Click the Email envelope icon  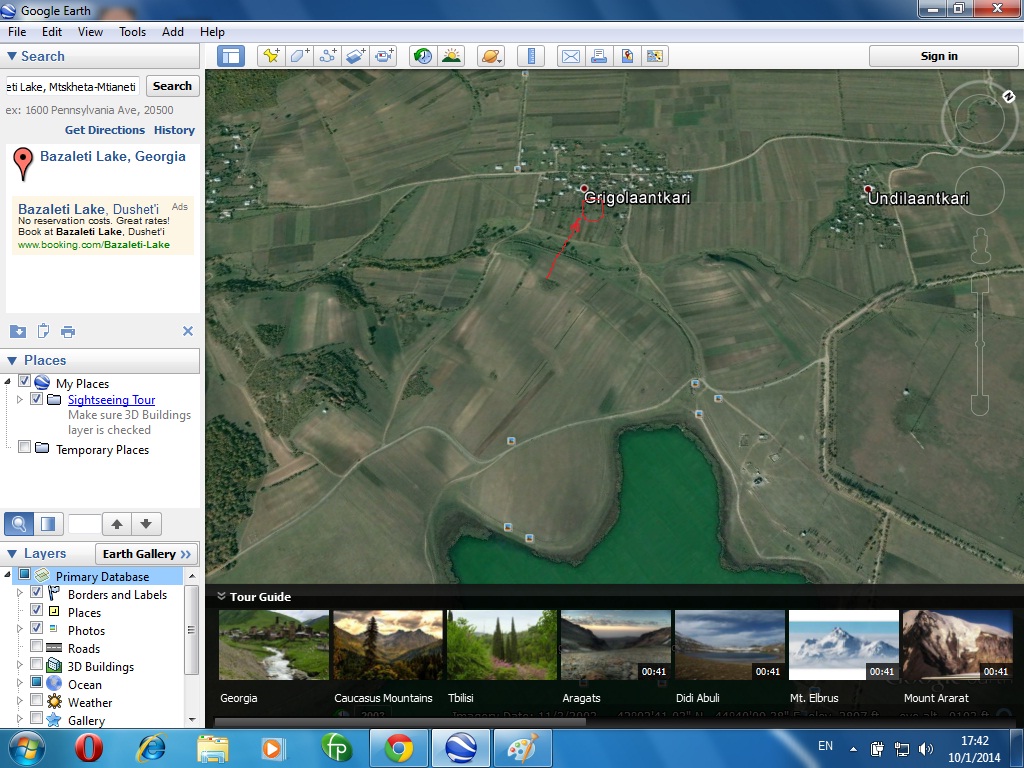[571, 56]
